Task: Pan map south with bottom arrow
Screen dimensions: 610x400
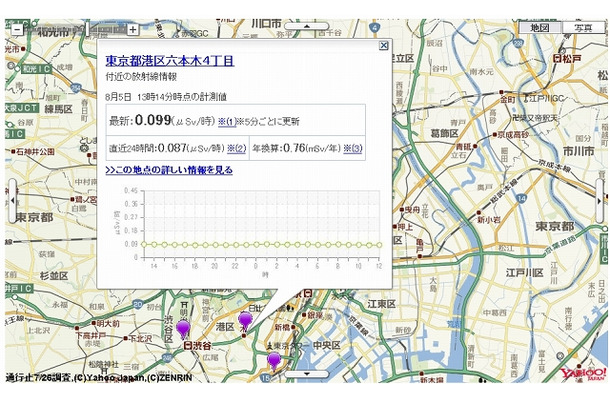Action: [x=307, y=374]
